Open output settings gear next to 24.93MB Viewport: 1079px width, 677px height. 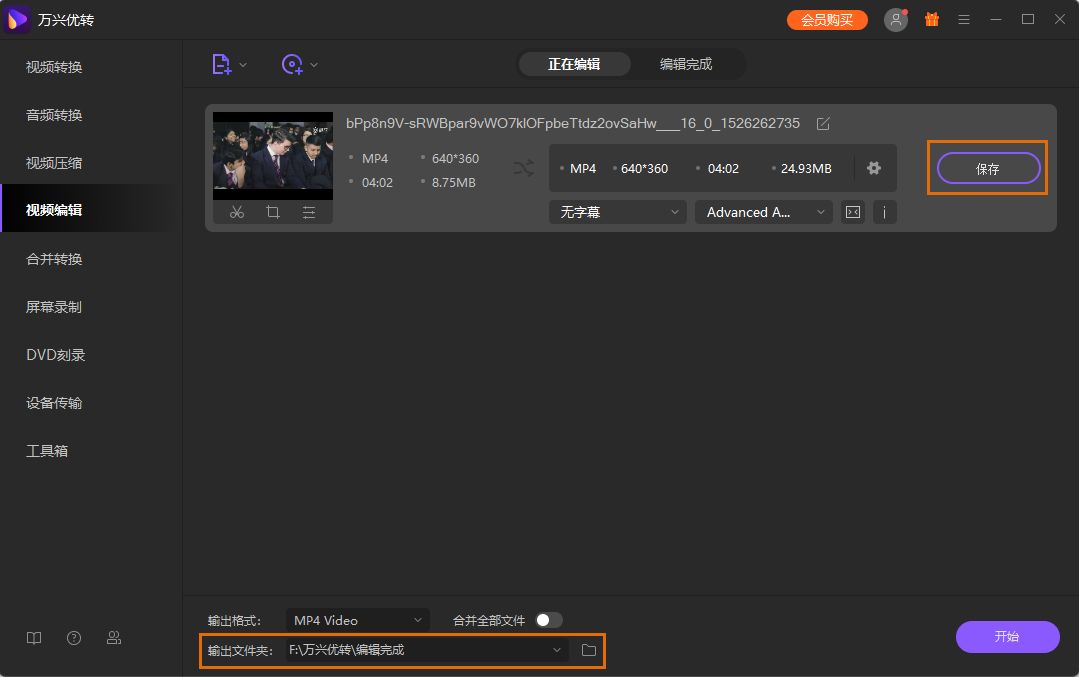(x=874, y=168)
